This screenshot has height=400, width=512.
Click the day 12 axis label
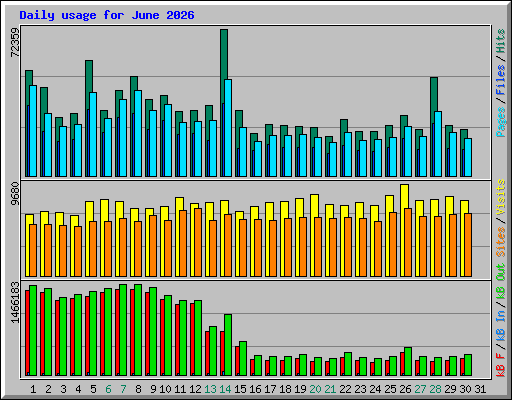pos(195,389)
